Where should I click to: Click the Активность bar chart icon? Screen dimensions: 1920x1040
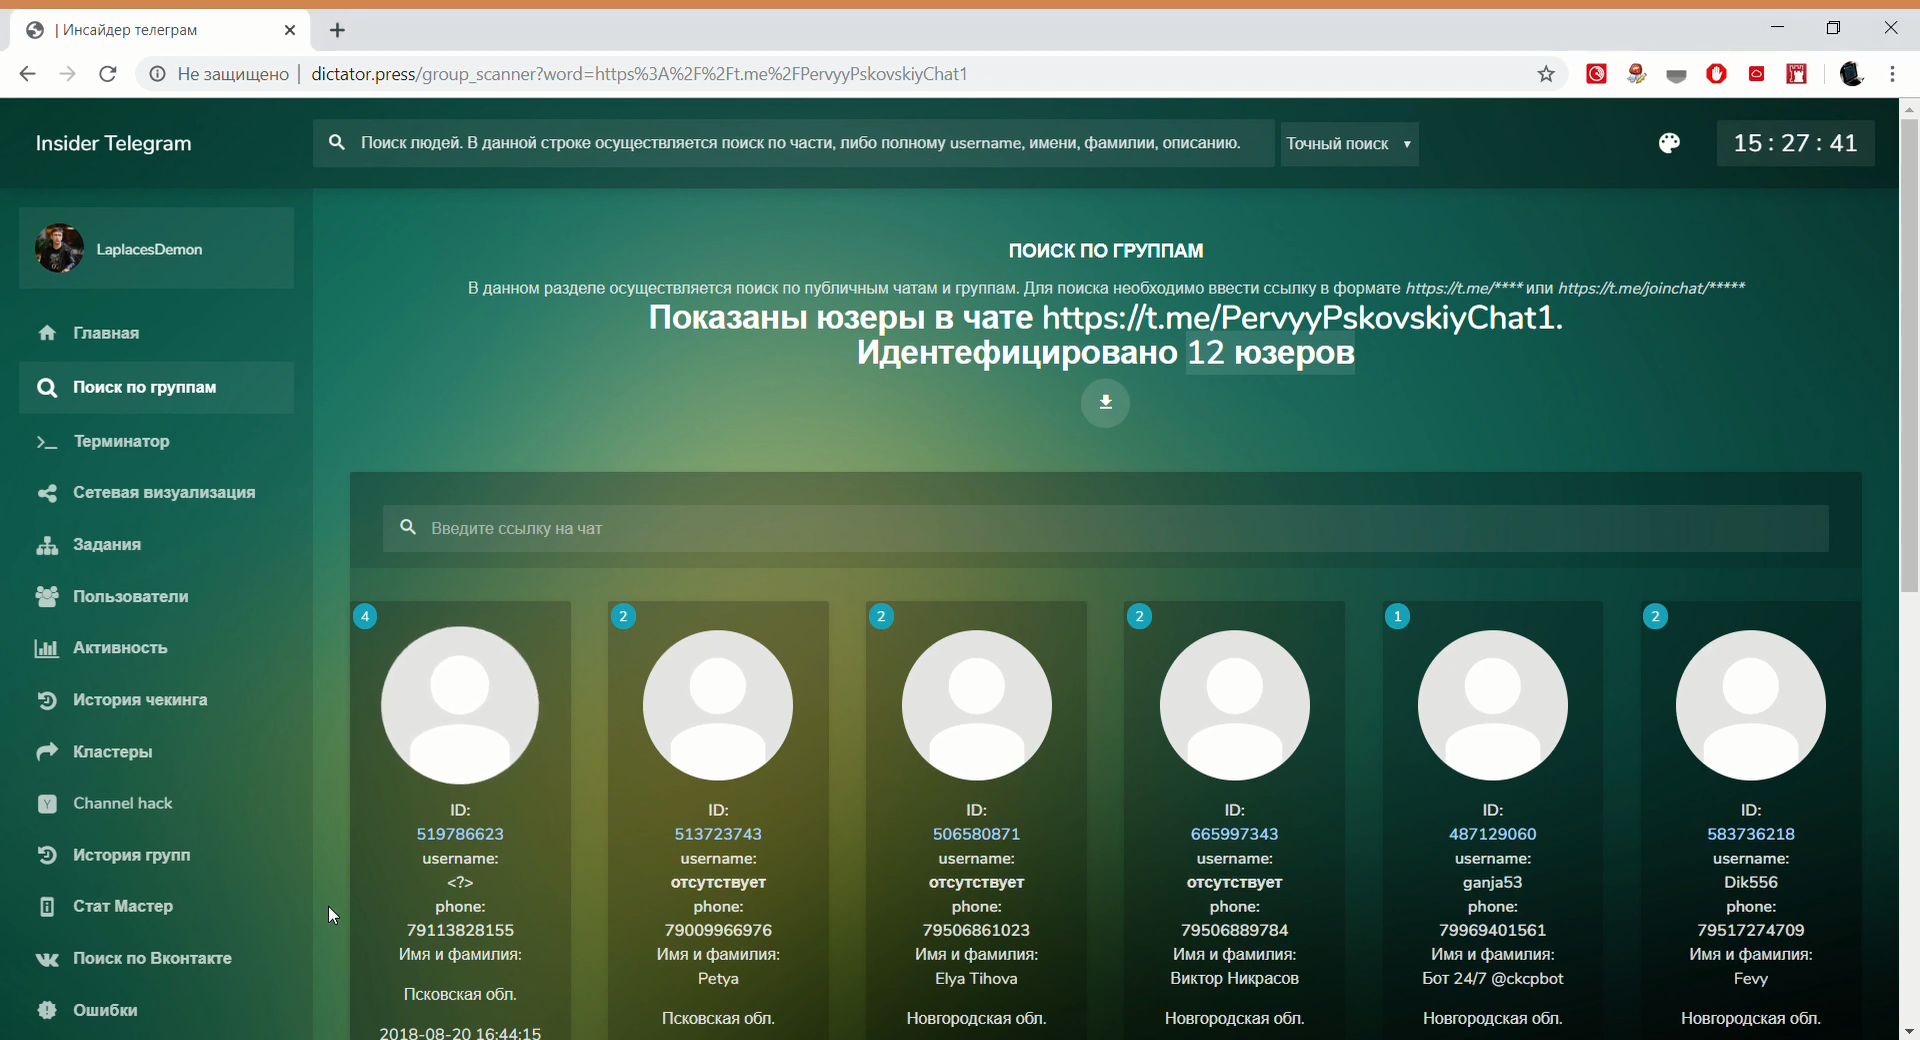[47, 648]
